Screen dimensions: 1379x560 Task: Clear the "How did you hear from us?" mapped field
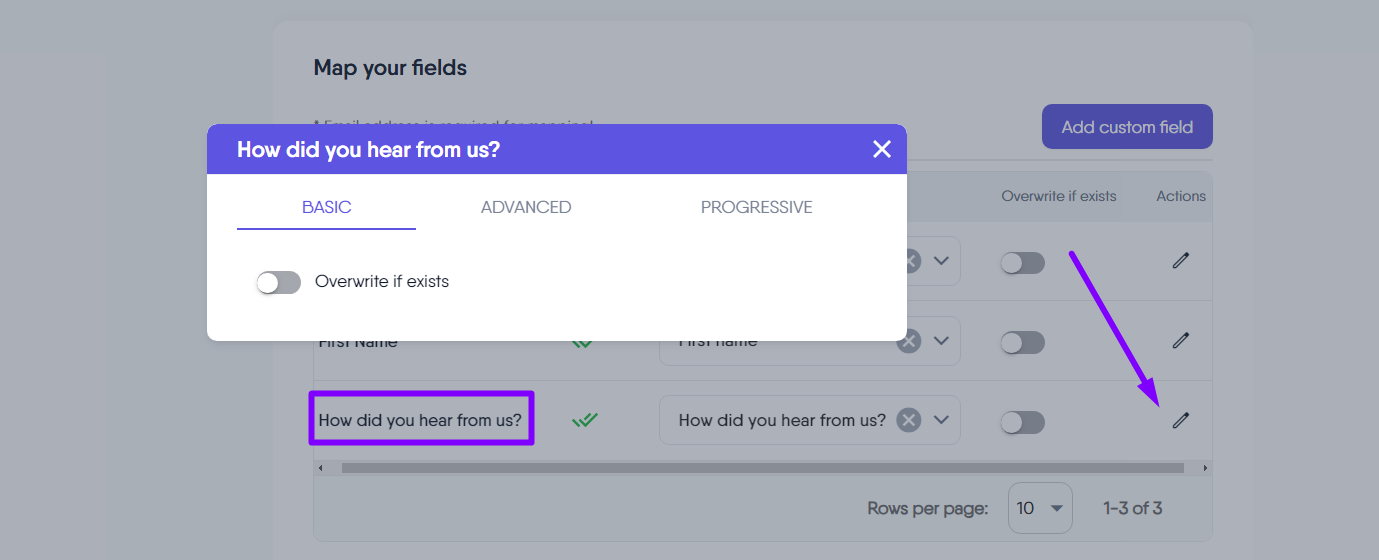908,421
